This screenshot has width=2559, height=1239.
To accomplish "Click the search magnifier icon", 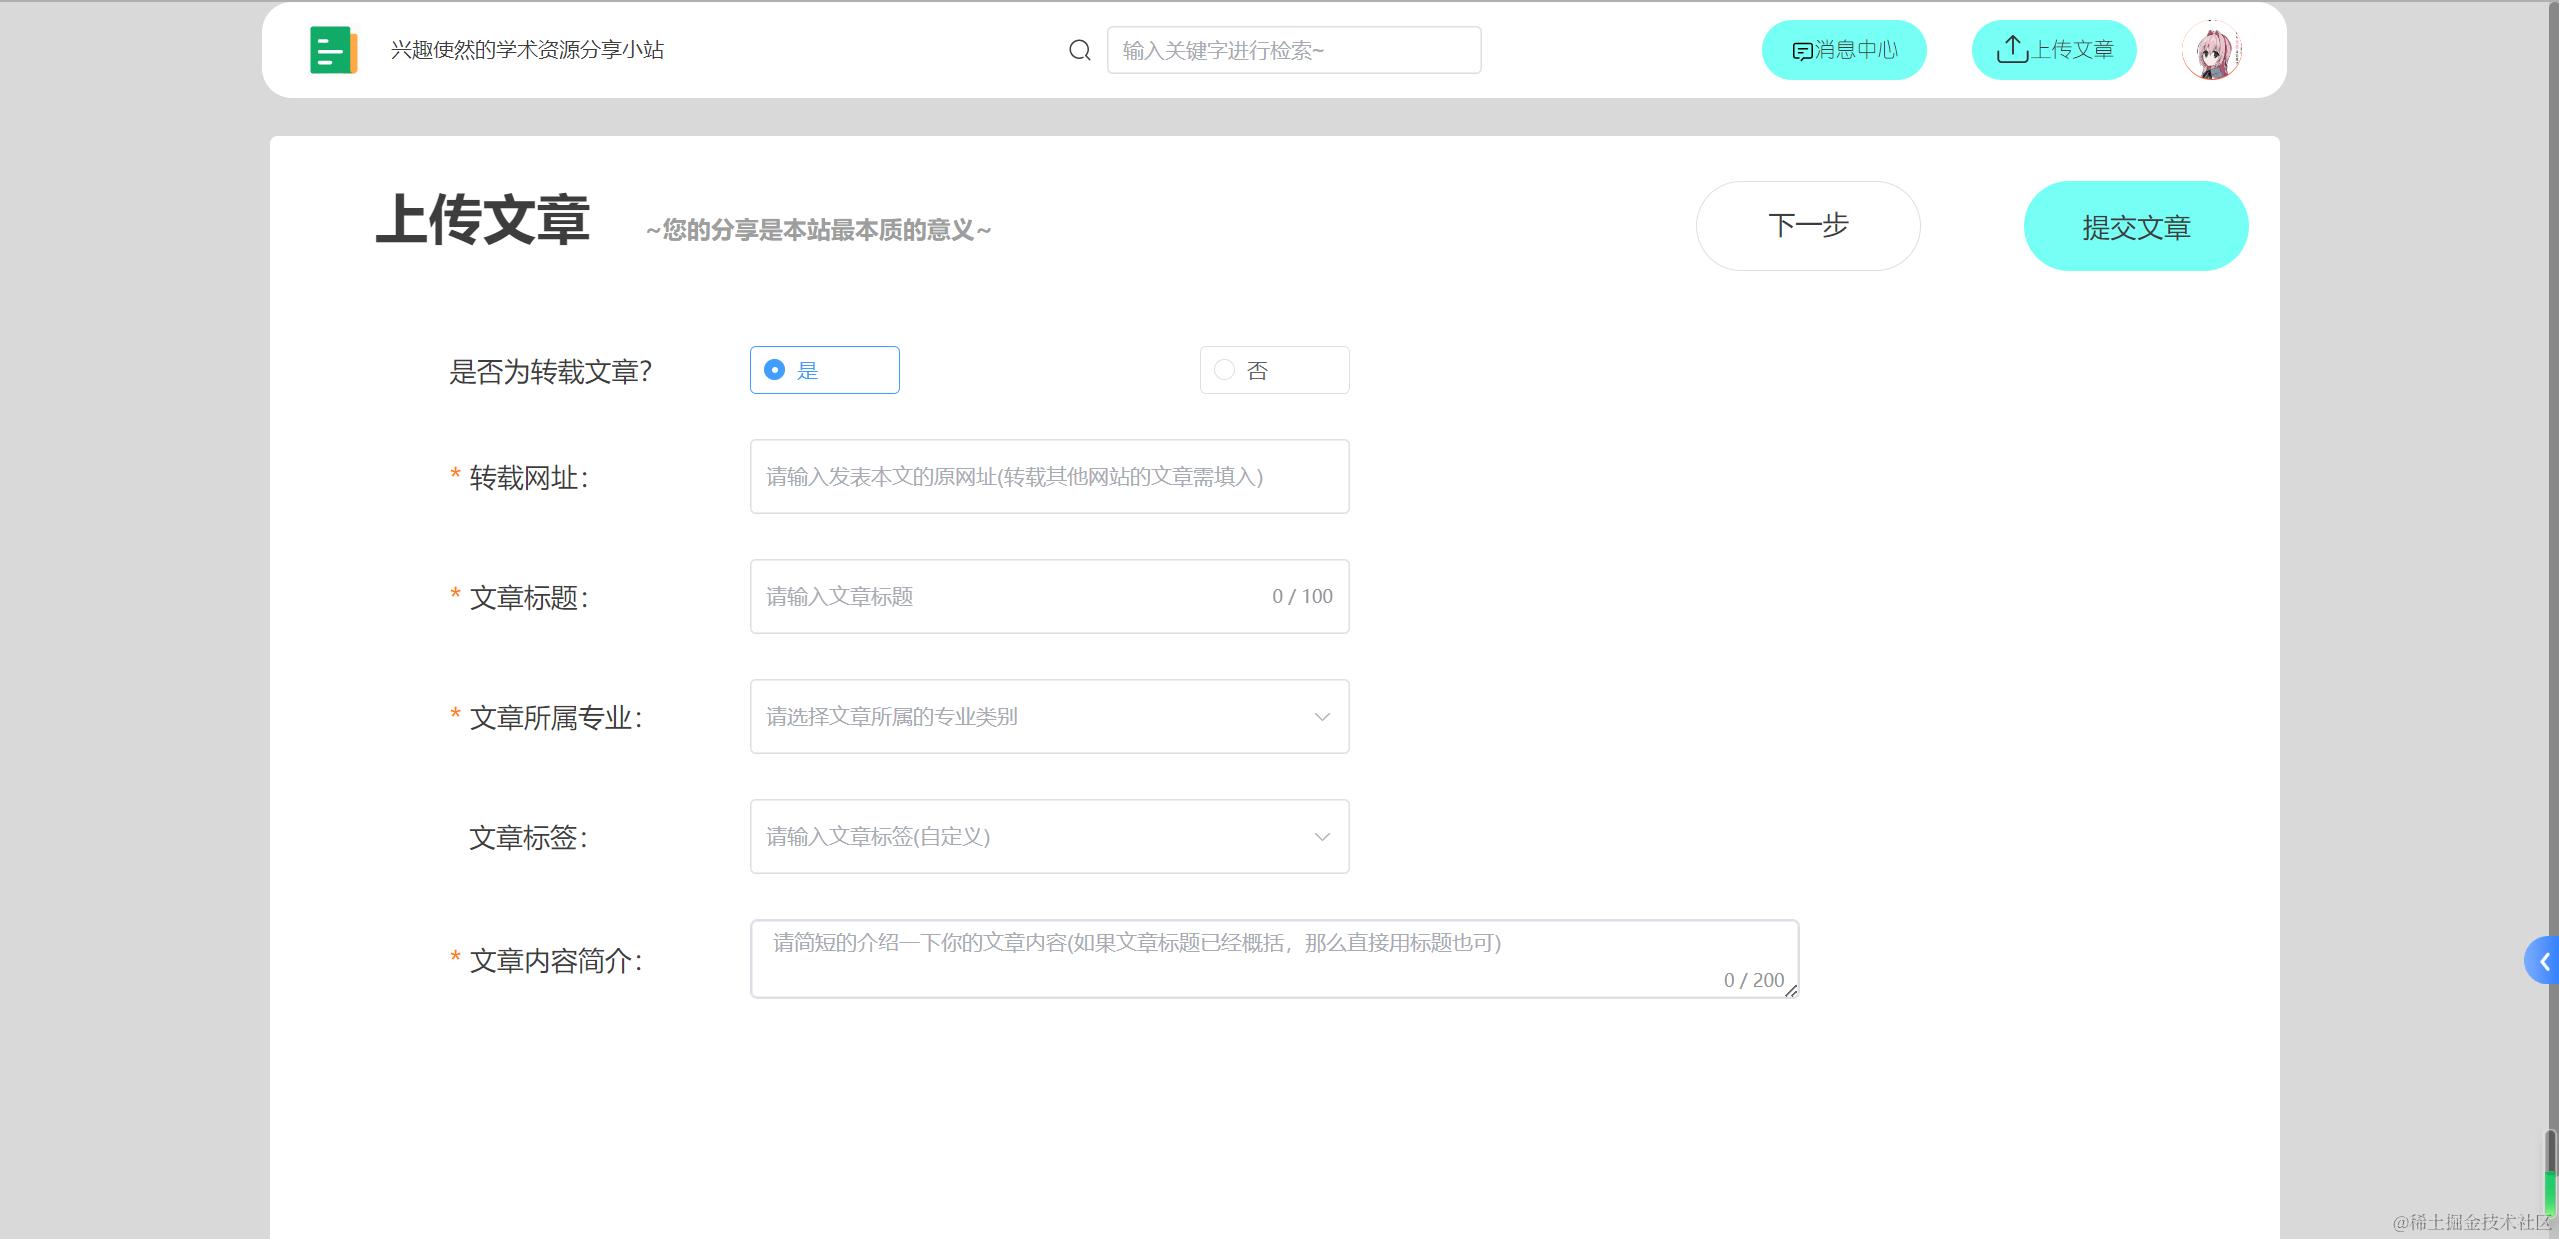I will point(1079,49).
